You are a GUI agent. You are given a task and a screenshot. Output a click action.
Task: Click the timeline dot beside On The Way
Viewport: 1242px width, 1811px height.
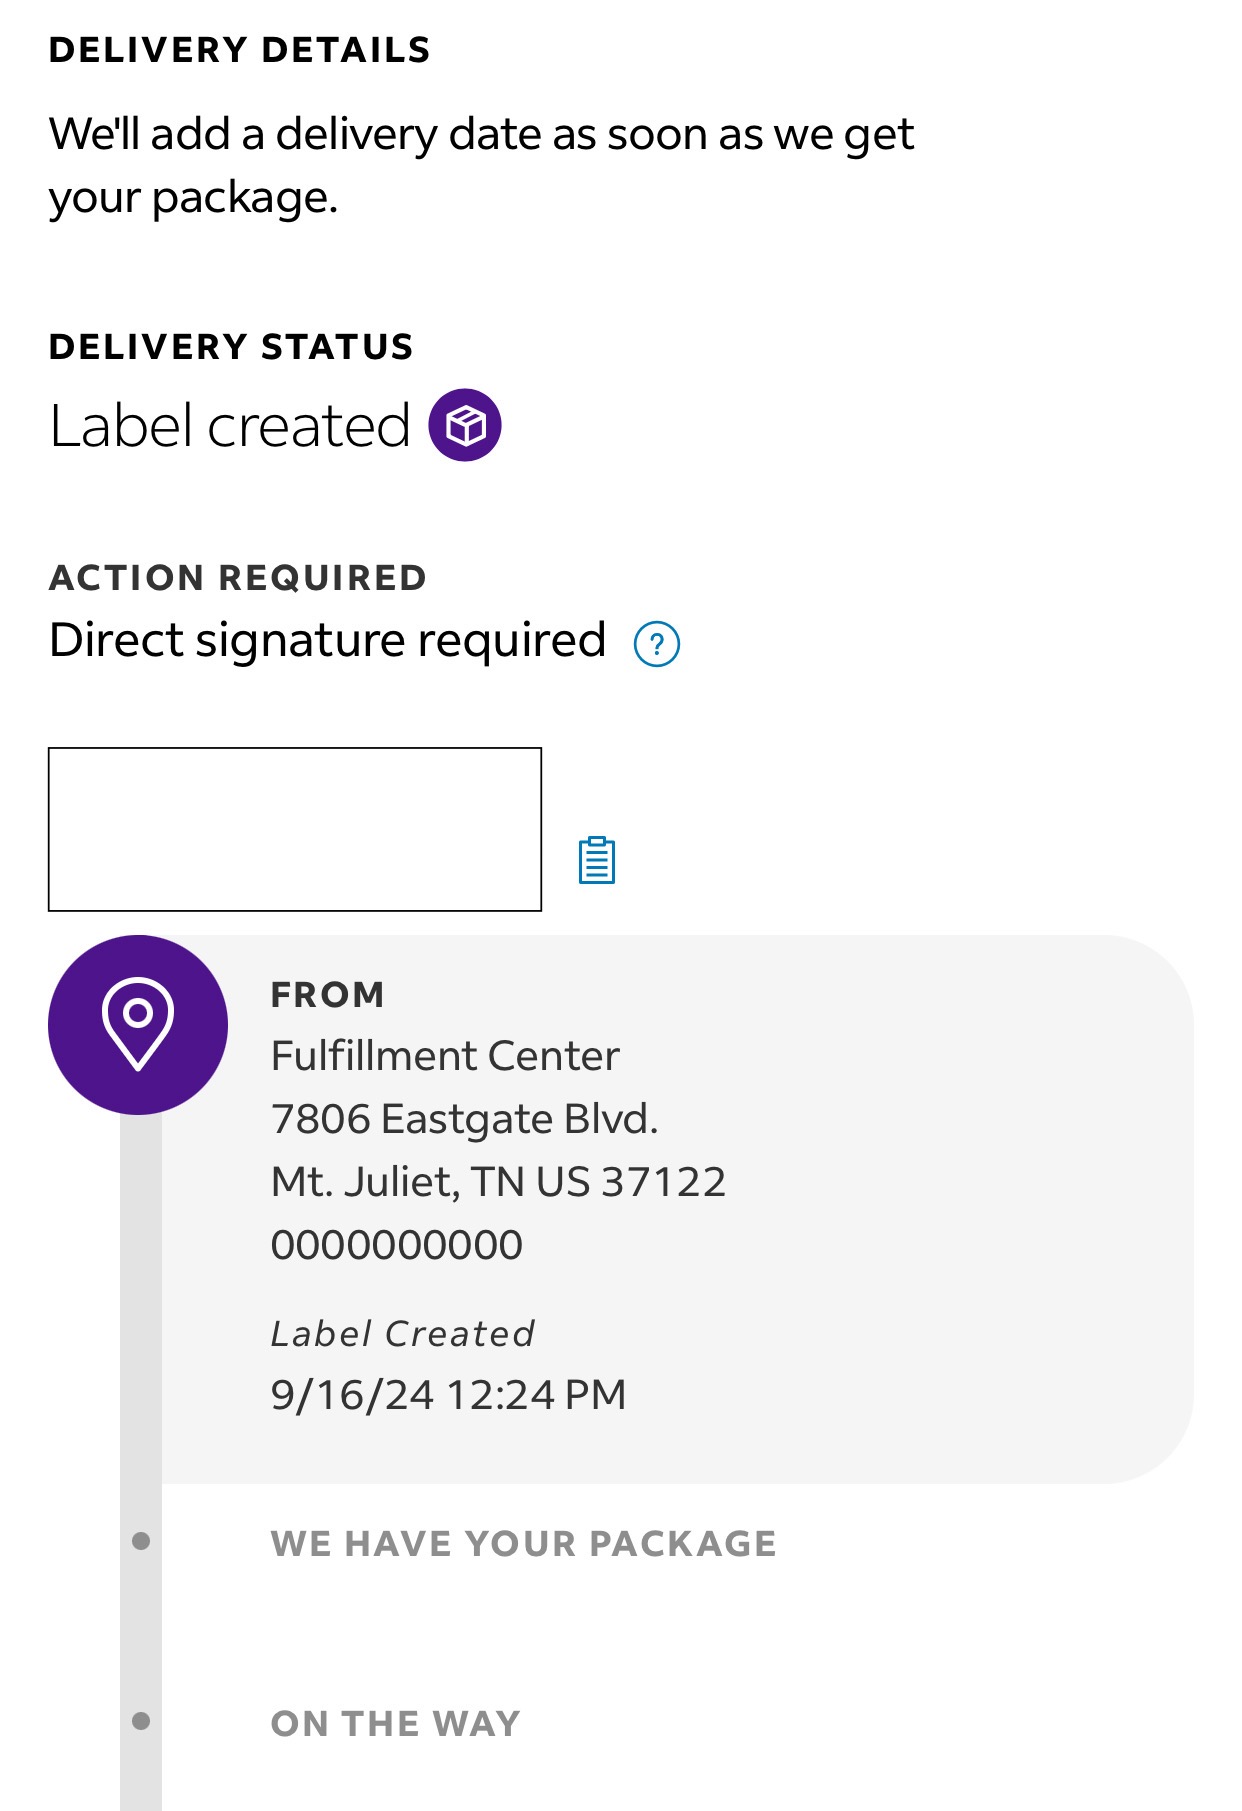click(x=141, y=1721)
